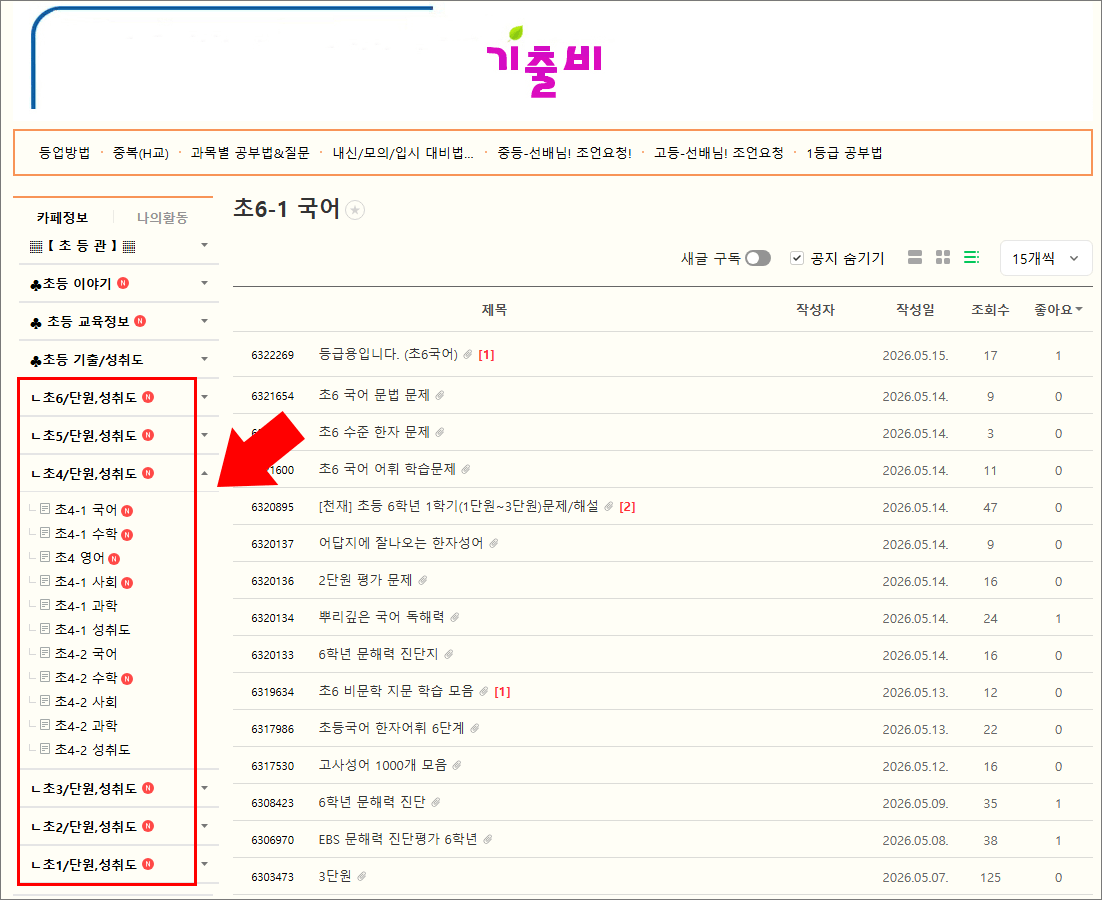Click the board icon before 초4-1 과학
The image size is (1102, 900).
[45, 605]
